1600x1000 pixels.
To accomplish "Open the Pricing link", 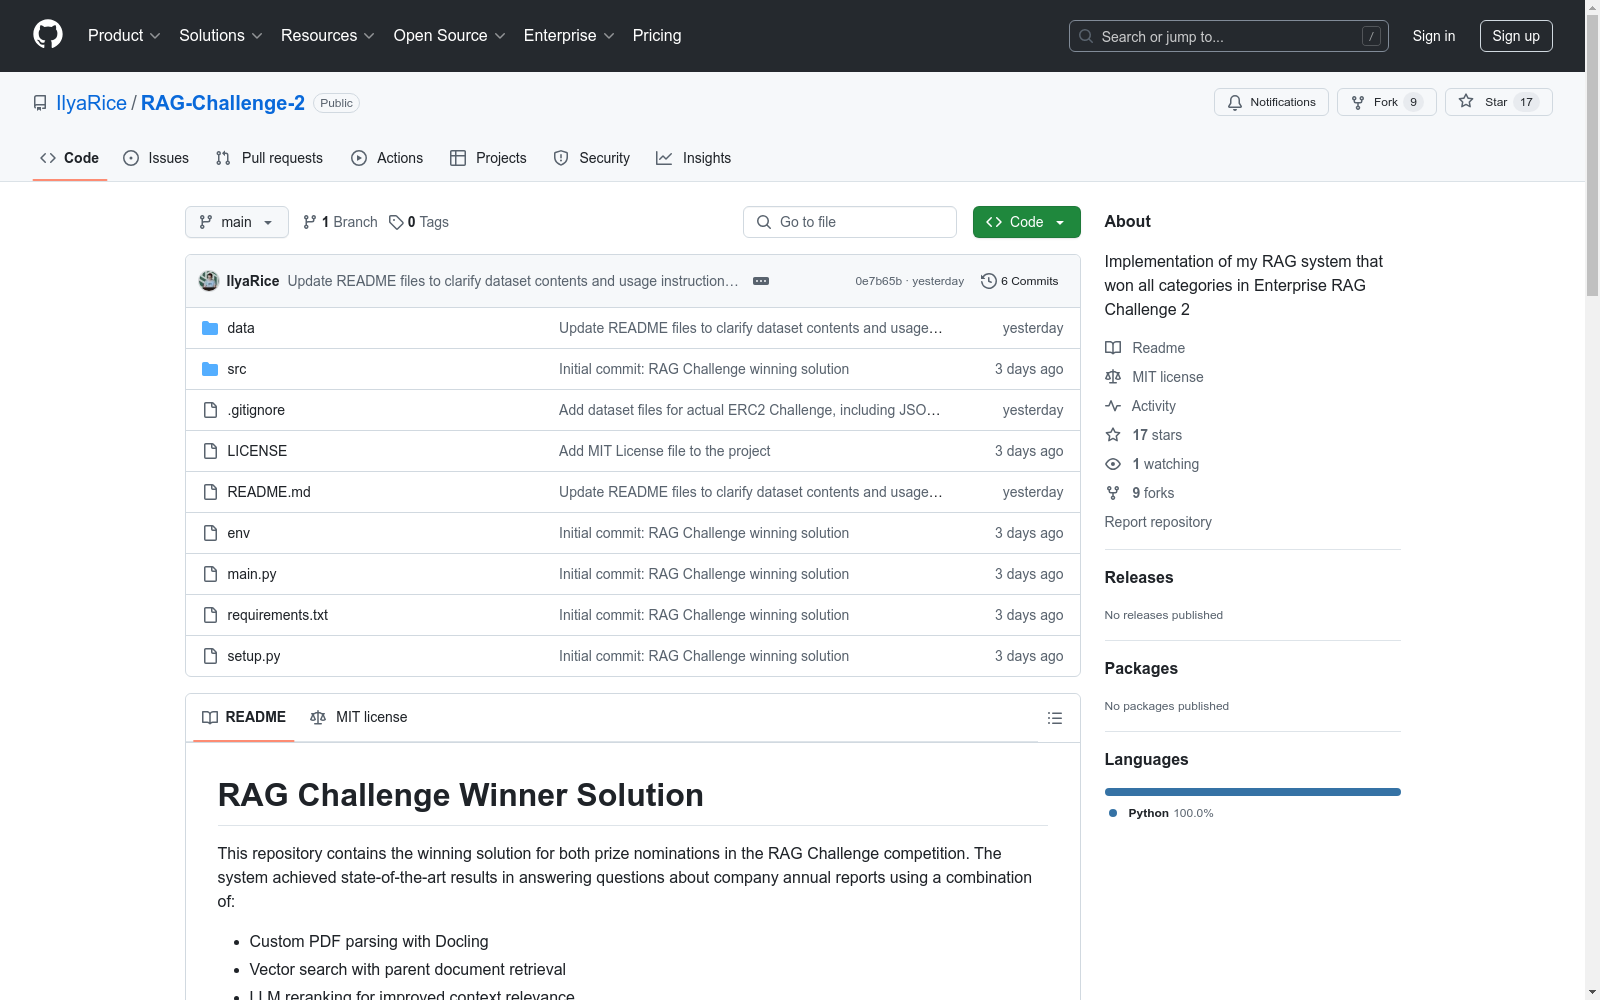I will click(x=657, y=36).
